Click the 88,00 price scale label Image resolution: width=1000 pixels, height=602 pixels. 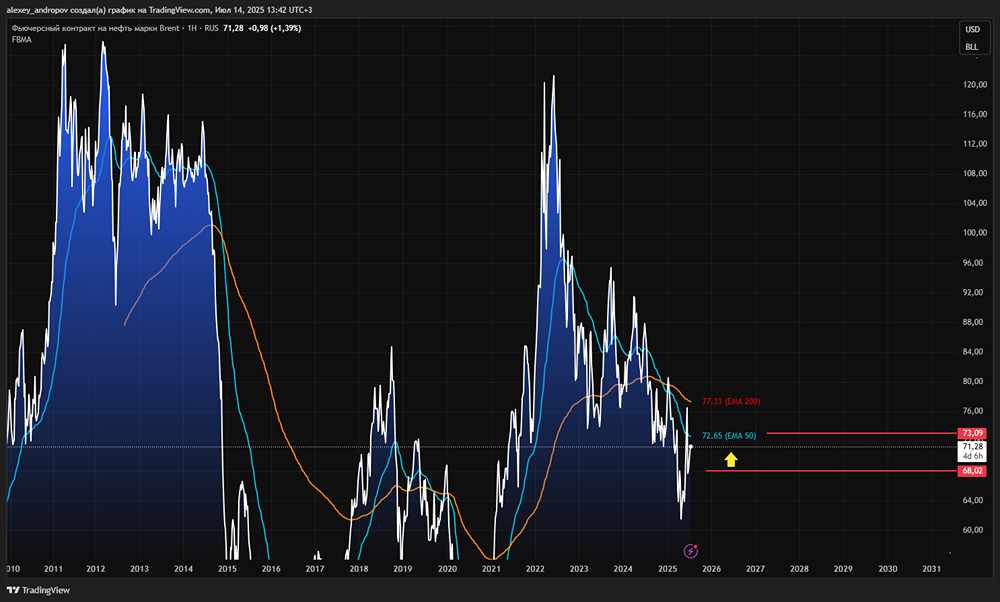[x=974, y=322]
